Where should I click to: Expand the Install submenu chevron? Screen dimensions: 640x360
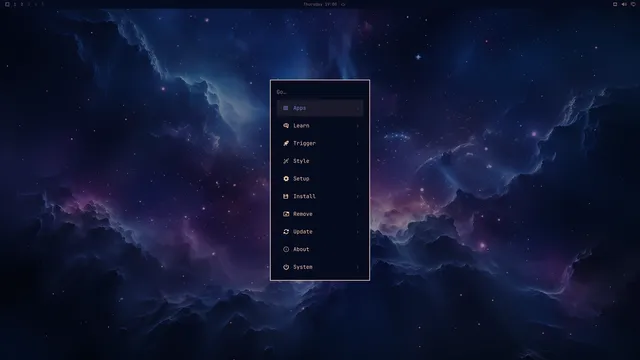pos(358,197)
